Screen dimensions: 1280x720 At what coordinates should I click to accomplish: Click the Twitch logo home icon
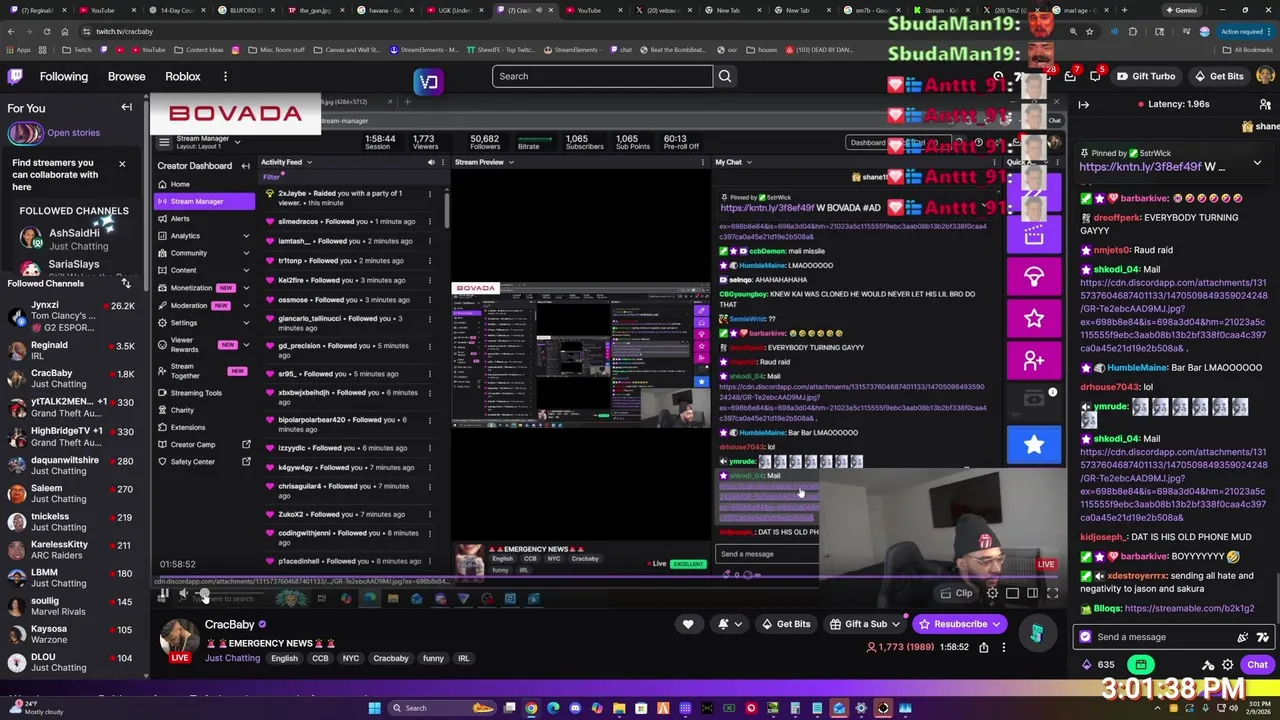pyautogui.click(x=15, y=76)
